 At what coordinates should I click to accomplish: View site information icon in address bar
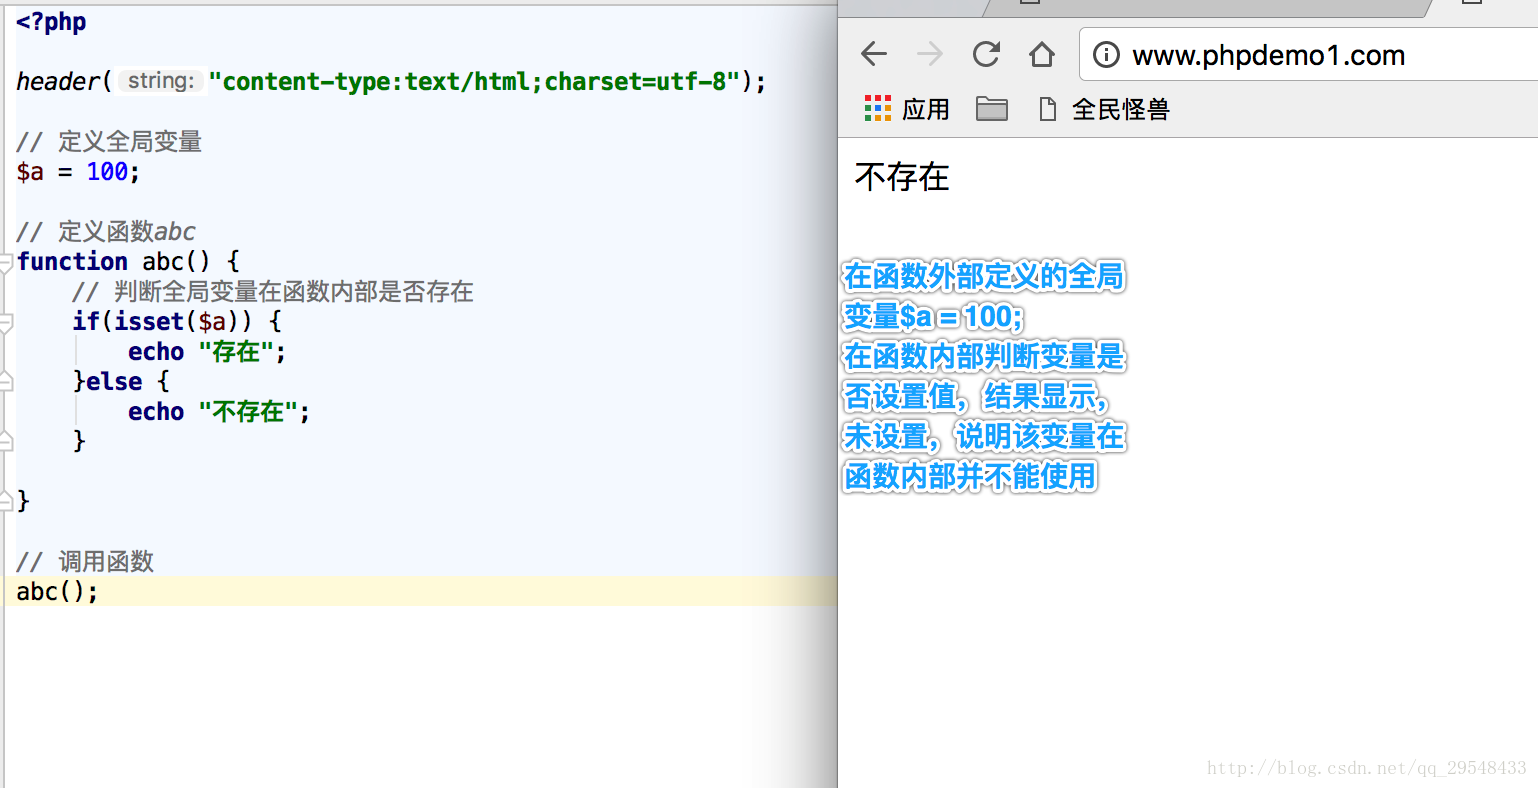click(x=1106, y=55)
